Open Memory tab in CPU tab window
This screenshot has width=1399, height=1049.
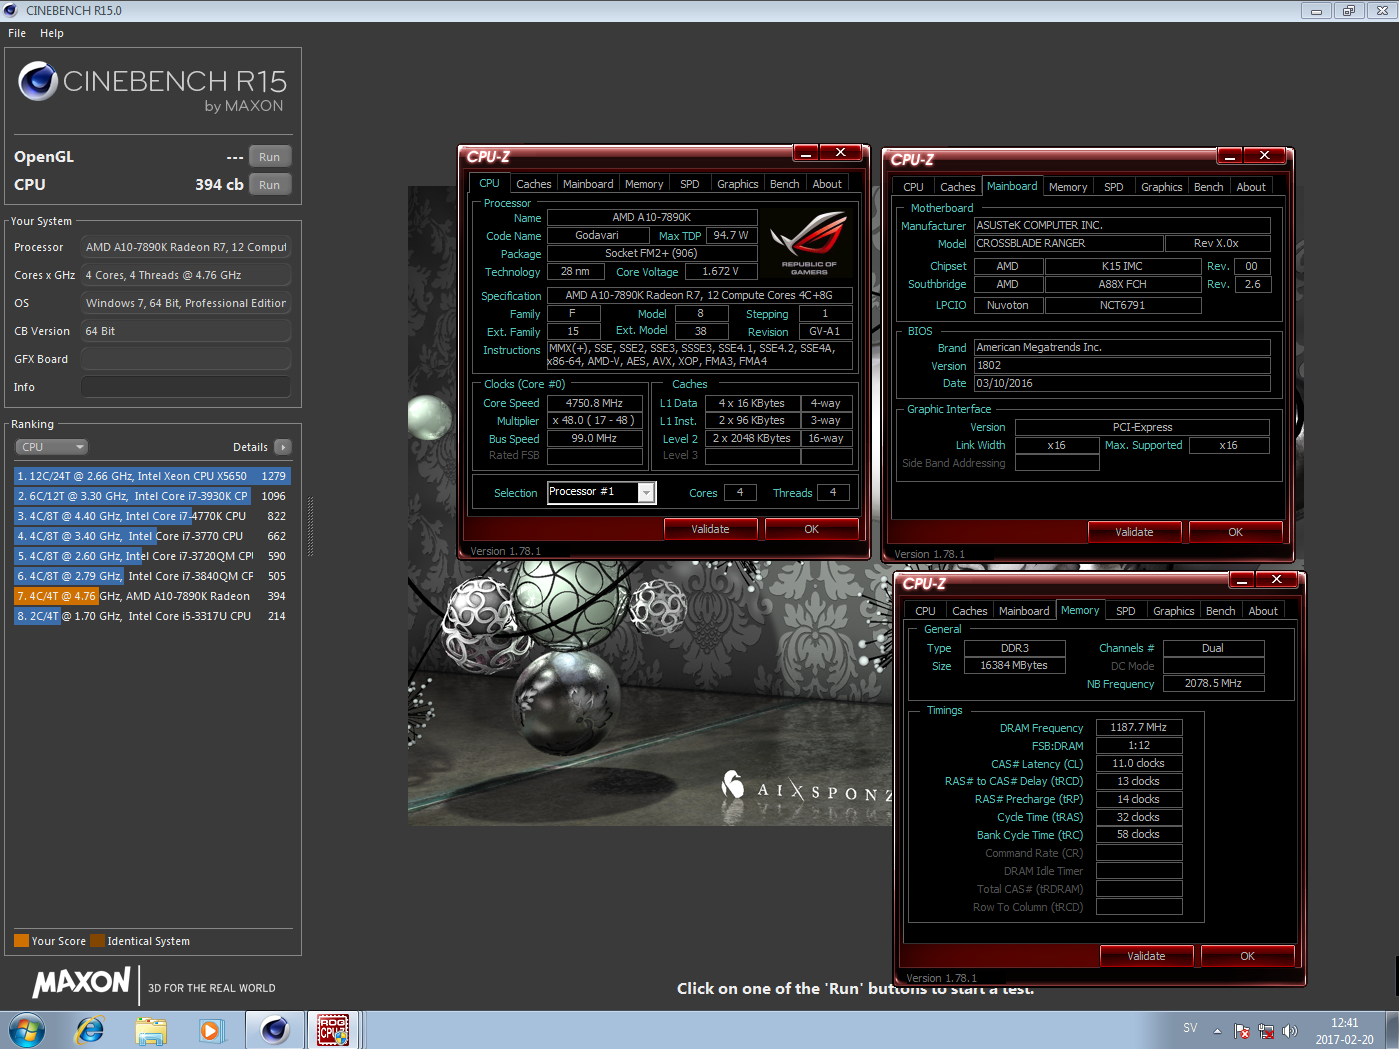click(x=643, y=184)
